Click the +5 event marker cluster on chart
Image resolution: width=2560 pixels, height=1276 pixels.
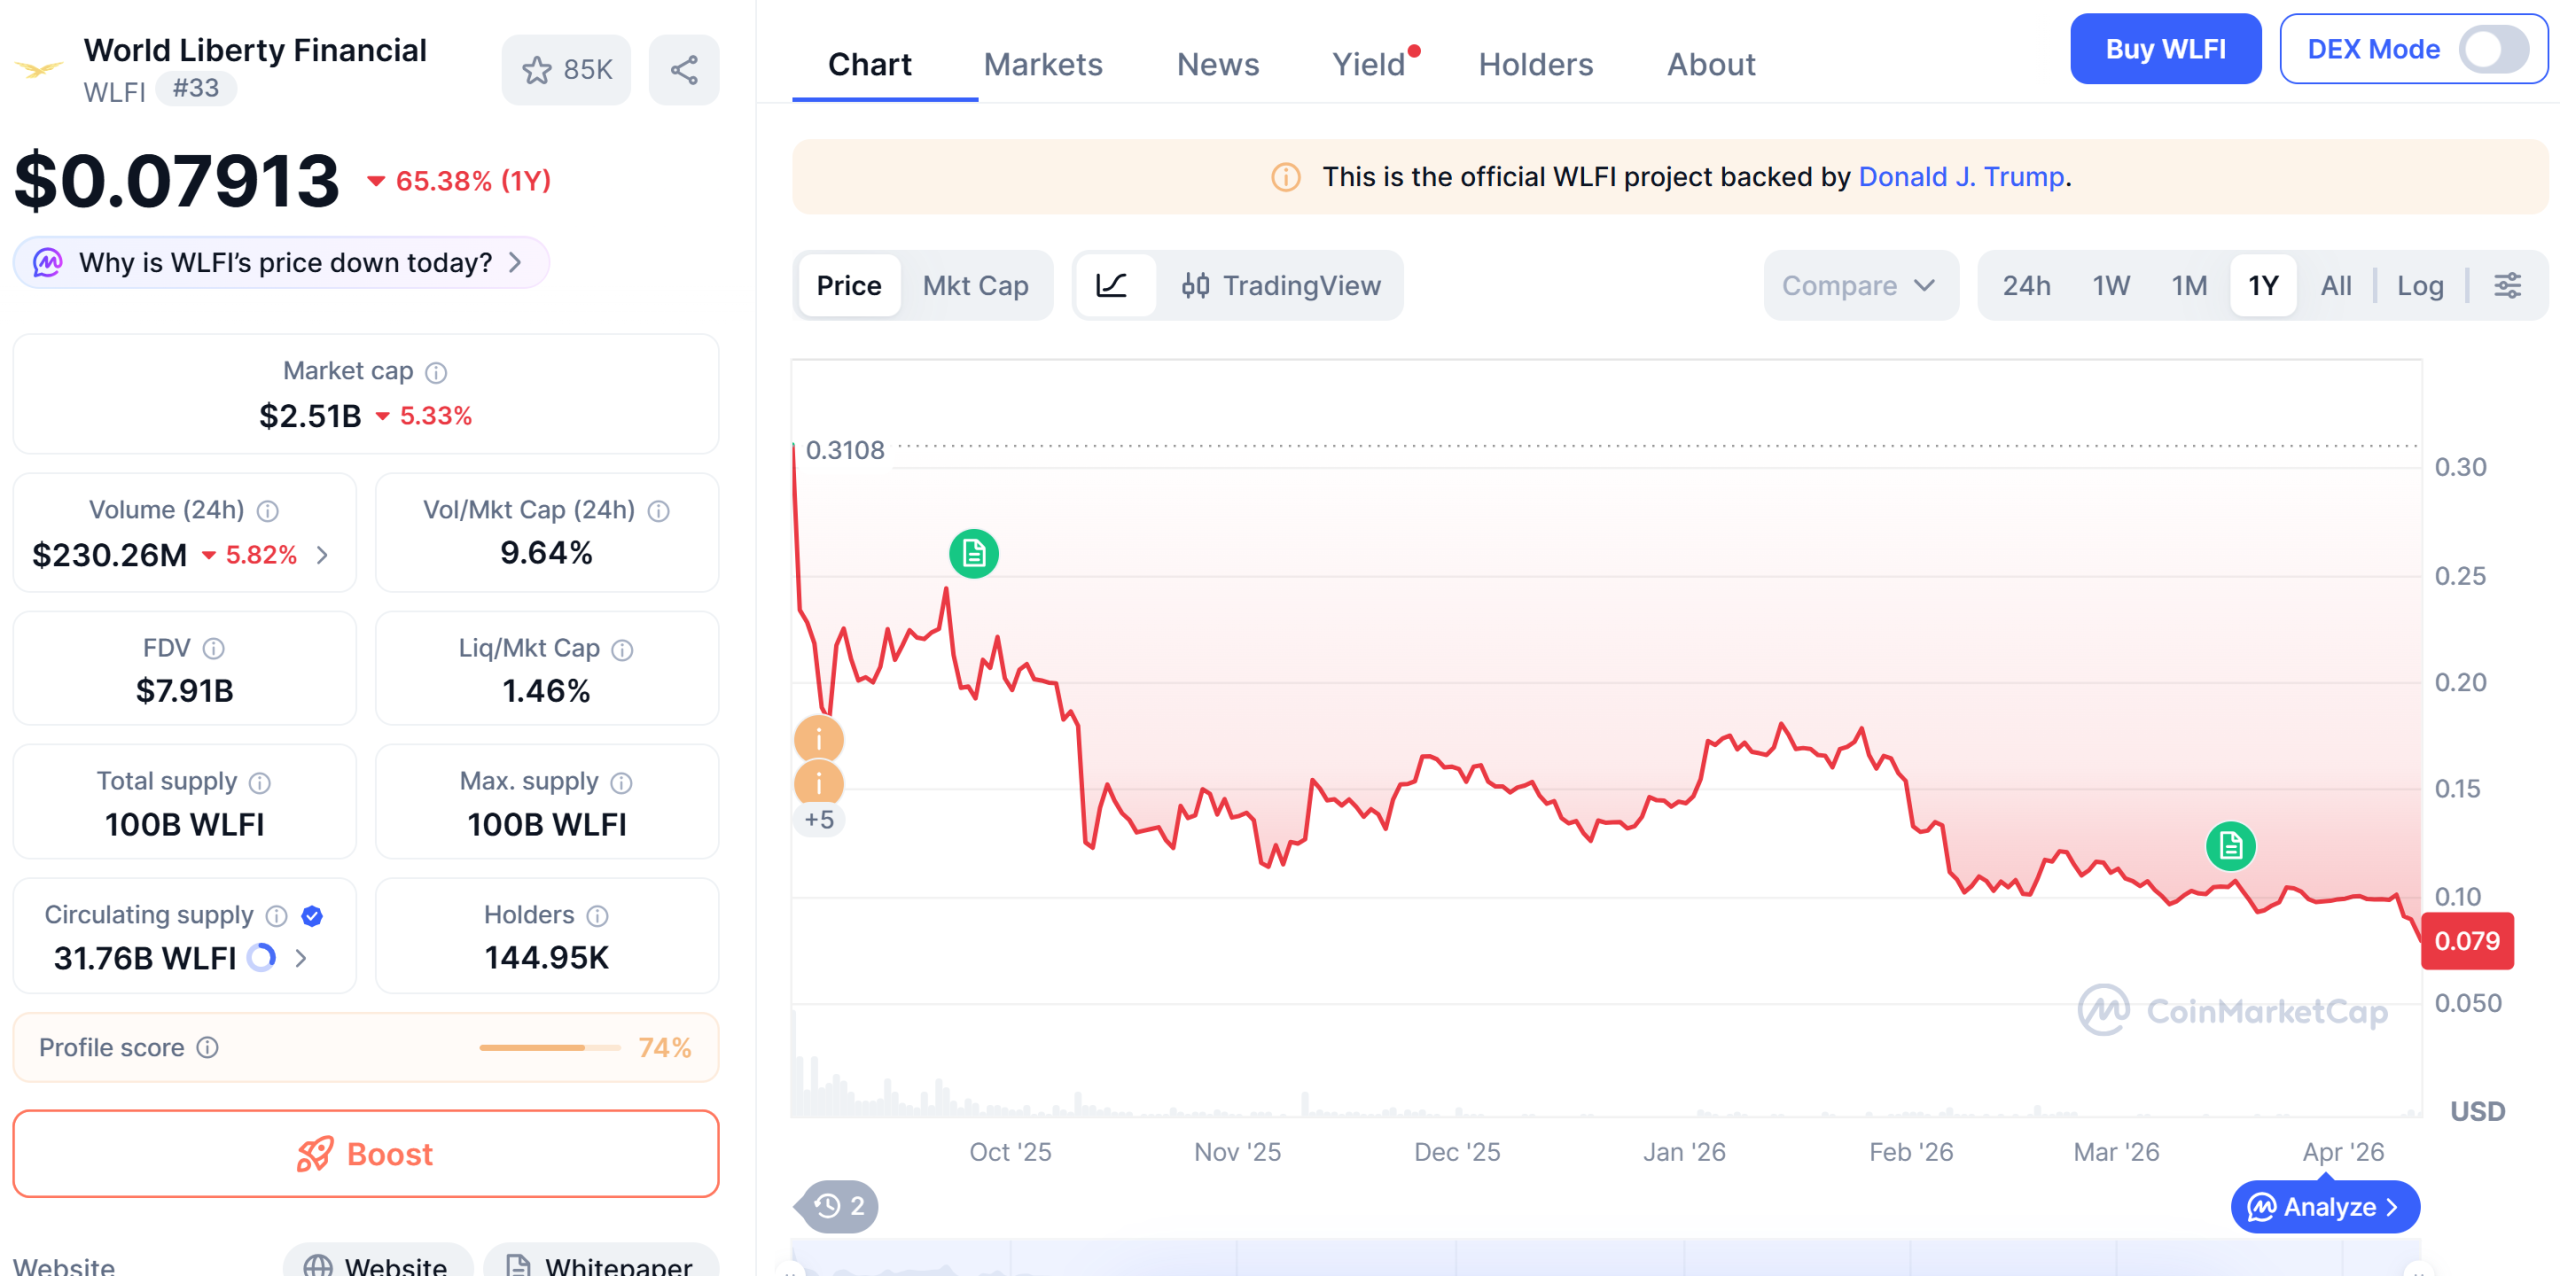[x=819, y=819]
